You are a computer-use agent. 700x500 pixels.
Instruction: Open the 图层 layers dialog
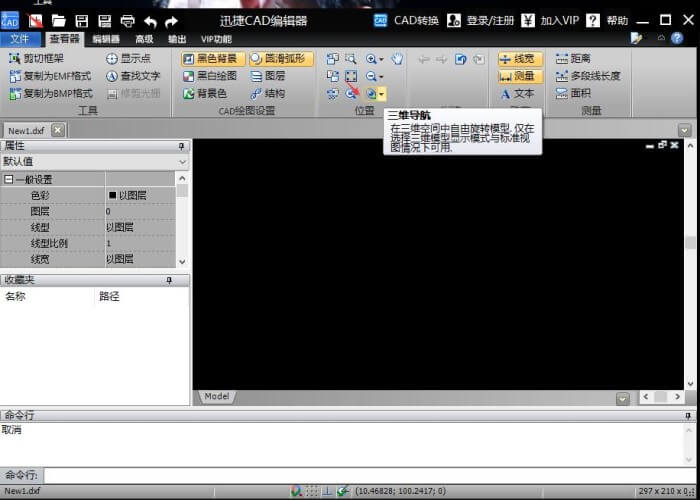pos(268,76)
